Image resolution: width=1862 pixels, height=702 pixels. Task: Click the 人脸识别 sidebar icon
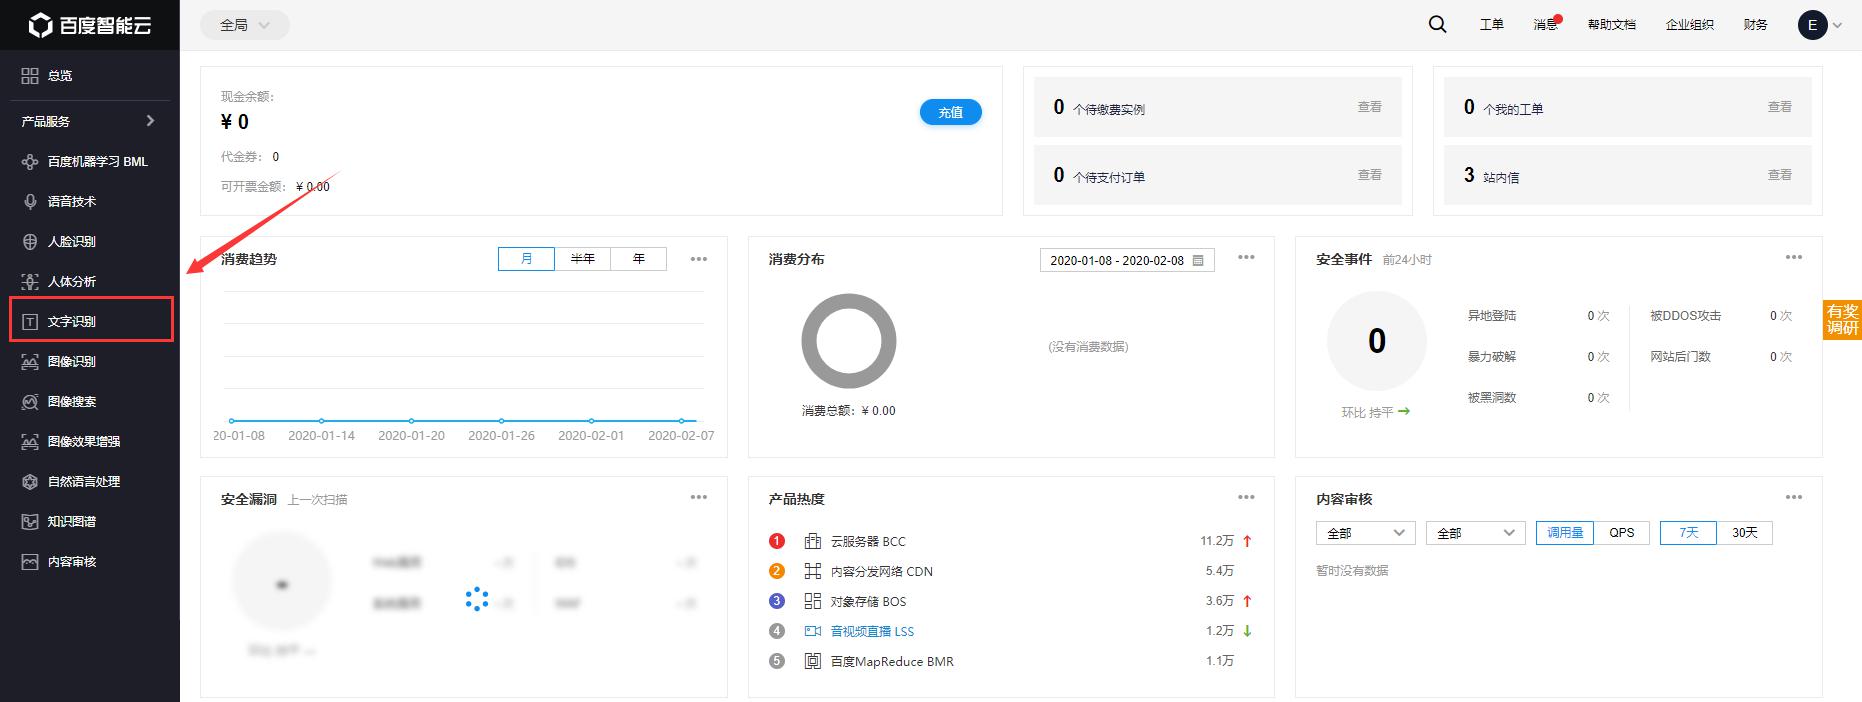click(30, 241)
